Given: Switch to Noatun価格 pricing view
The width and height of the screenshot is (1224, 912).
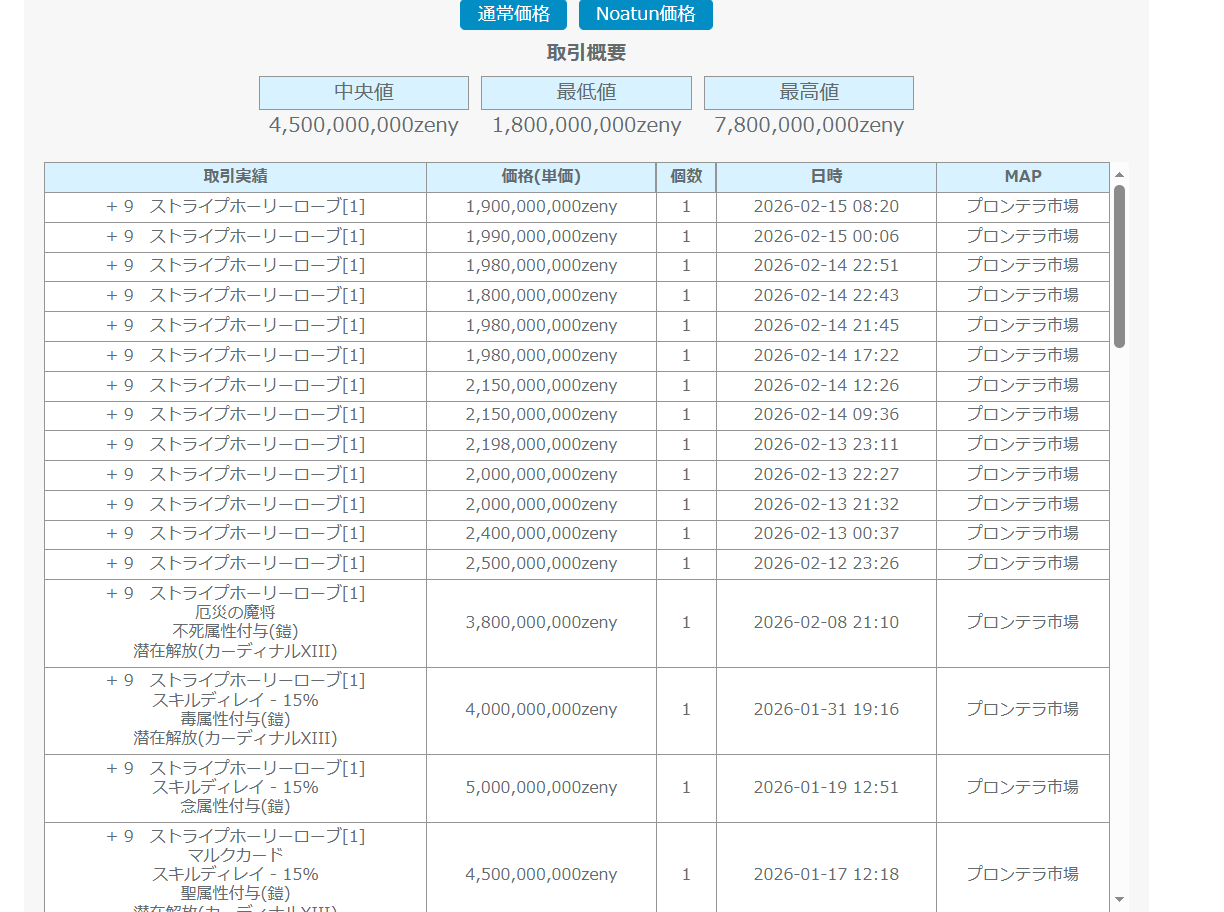Looking at the screenshot, I should coord(645,15).
